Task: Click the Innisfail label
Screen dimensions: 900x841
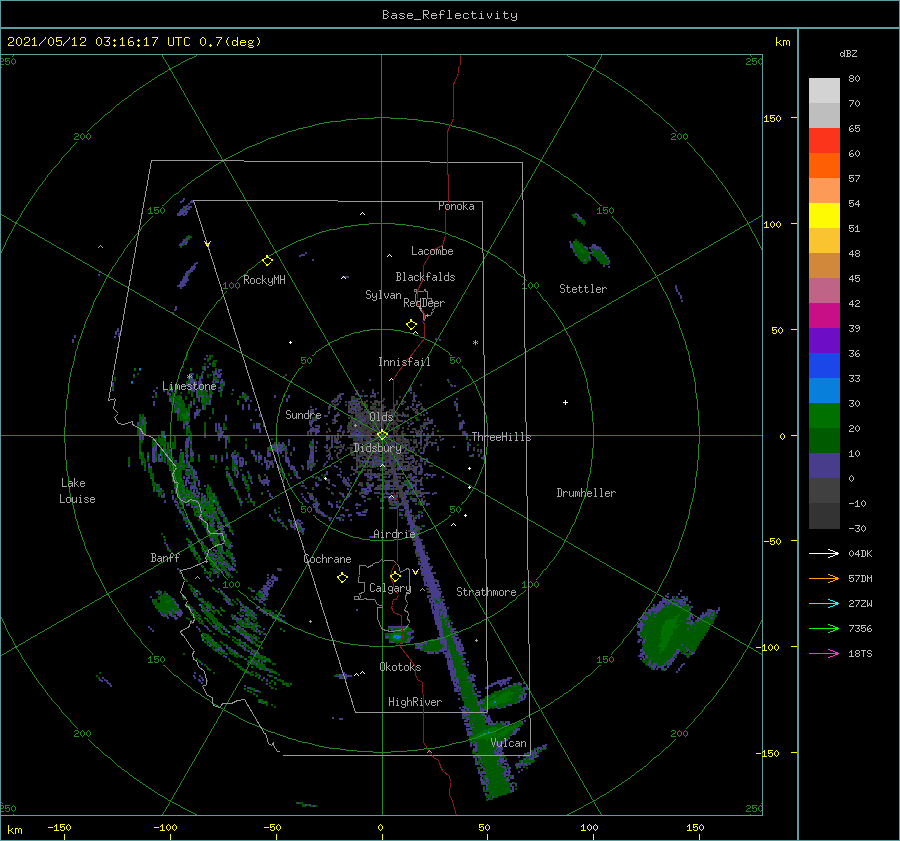Action: pyautogui.click(x=404, y=362)
